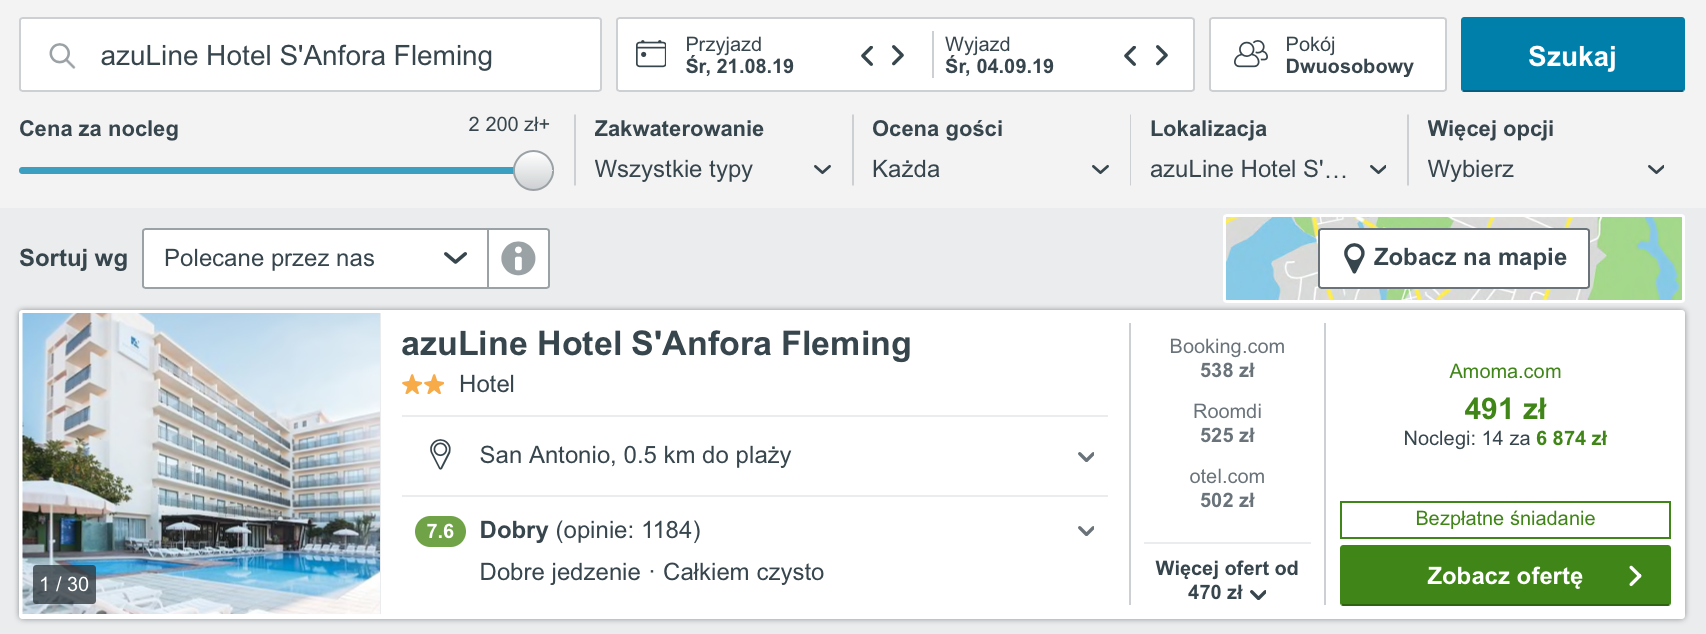This screenshot has height=634, width=1706.
Task: Open the room type guests icon
Action: tap(1251, 54)
